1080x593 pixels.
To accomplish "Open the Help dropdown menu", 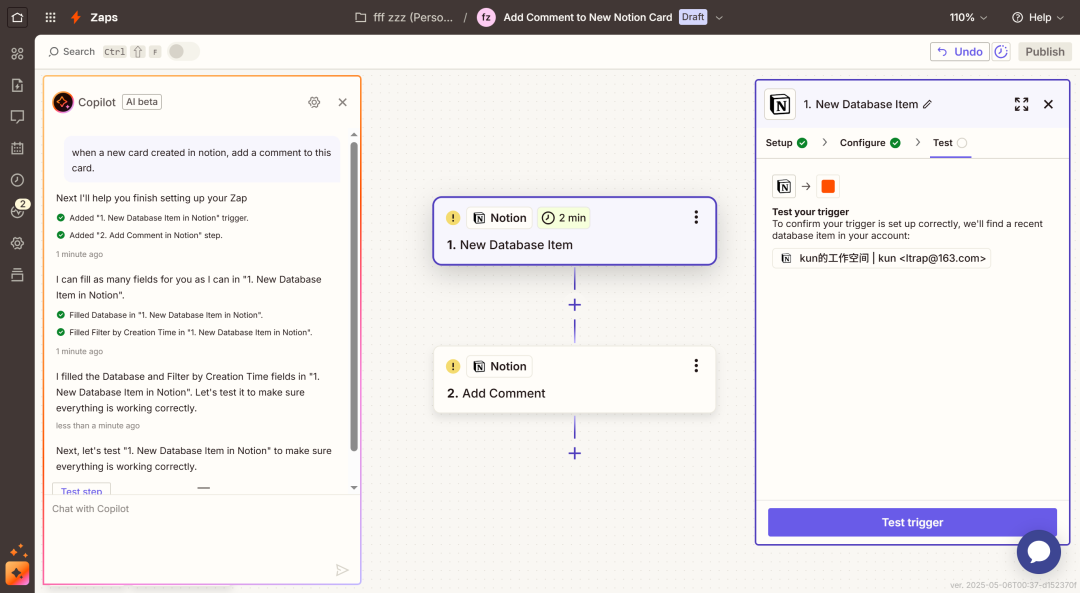I will 1038,17.
